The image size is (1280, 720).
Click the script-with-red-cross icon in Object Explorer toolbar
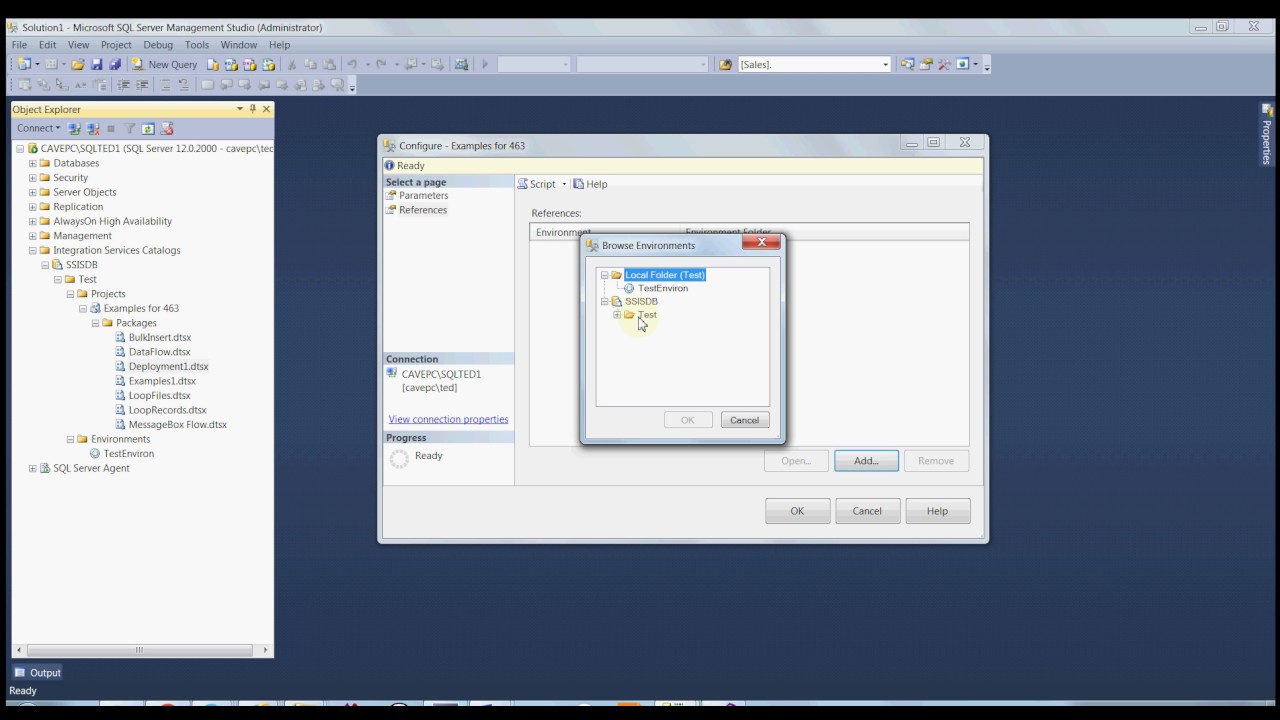point(167,128)
